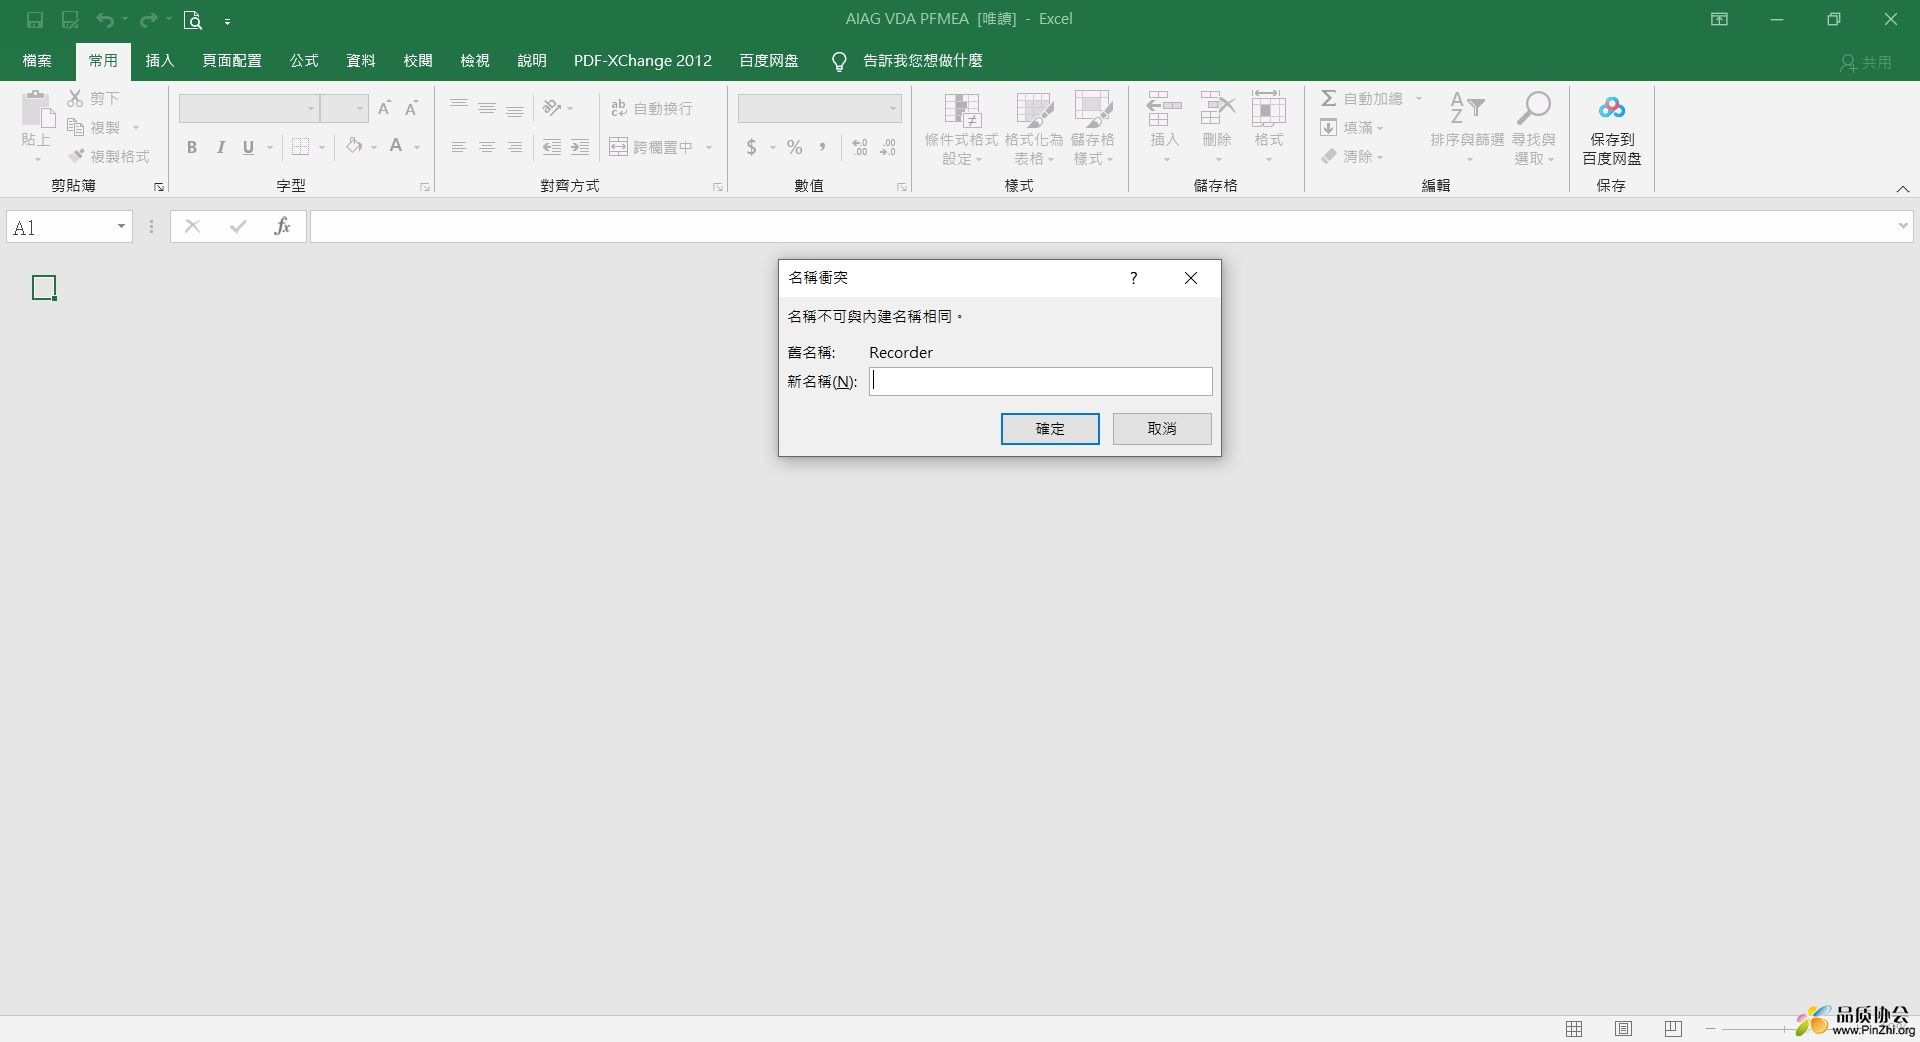
Task: Click the Undo arrow in quick access toolbar
Action: tap(104, 20)
